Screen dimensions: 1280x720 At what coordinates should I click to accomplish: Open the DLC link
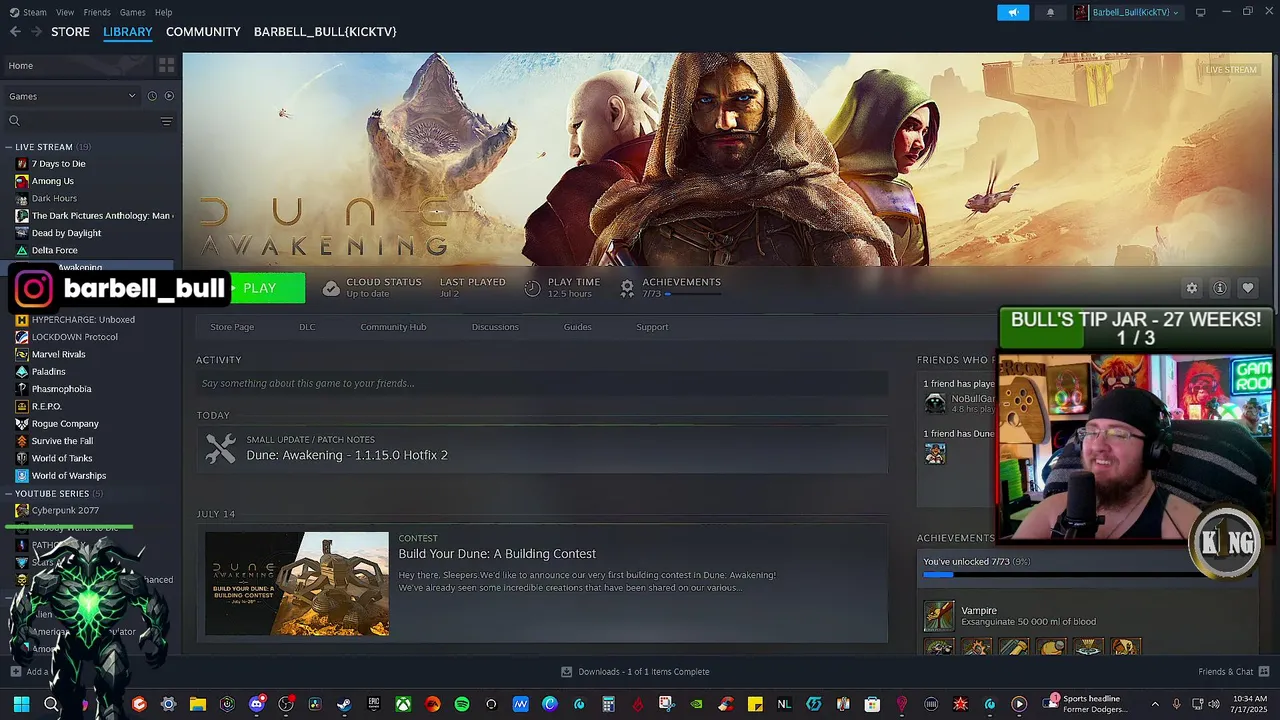point(307,327)
